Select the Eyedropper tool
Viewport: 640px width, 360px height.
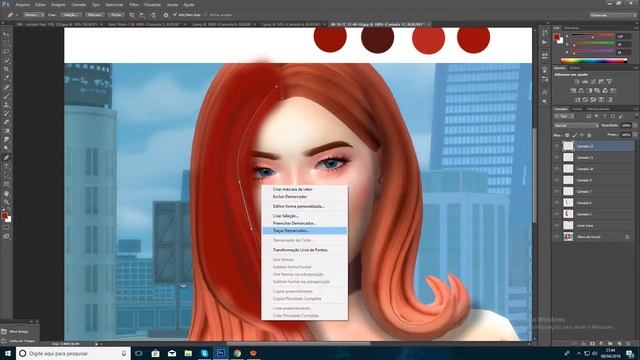6,78
